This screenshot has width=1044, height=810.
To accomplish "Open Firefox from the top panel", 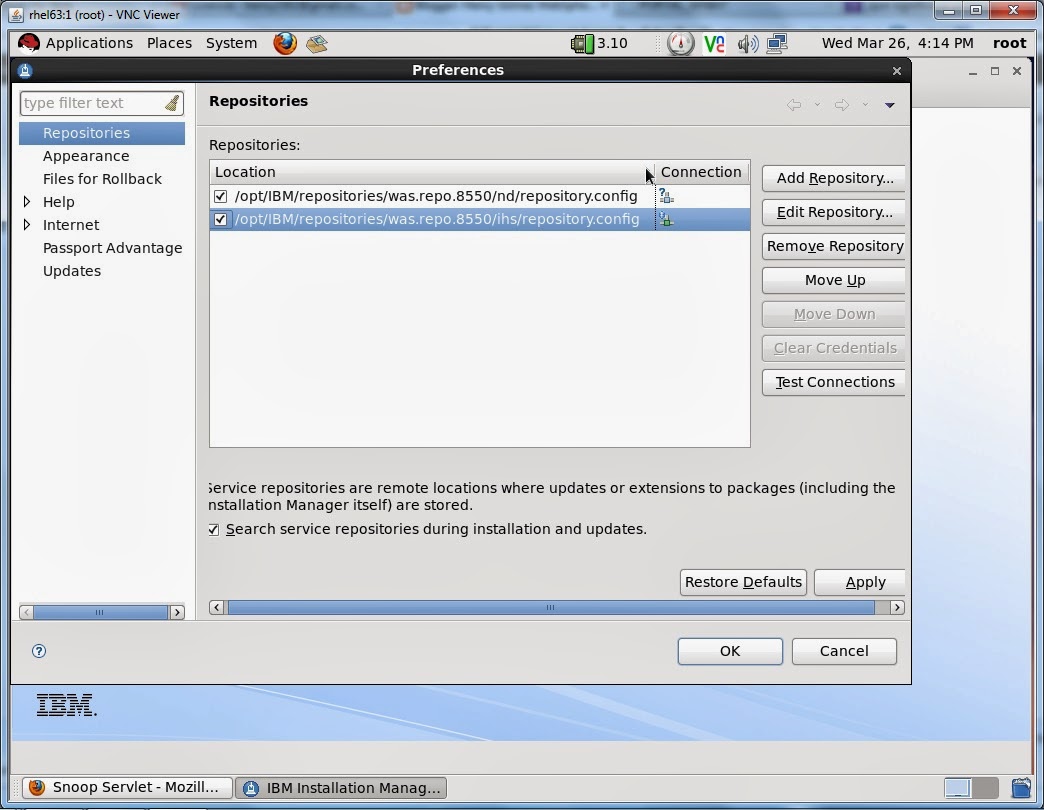I will (286, 43).
